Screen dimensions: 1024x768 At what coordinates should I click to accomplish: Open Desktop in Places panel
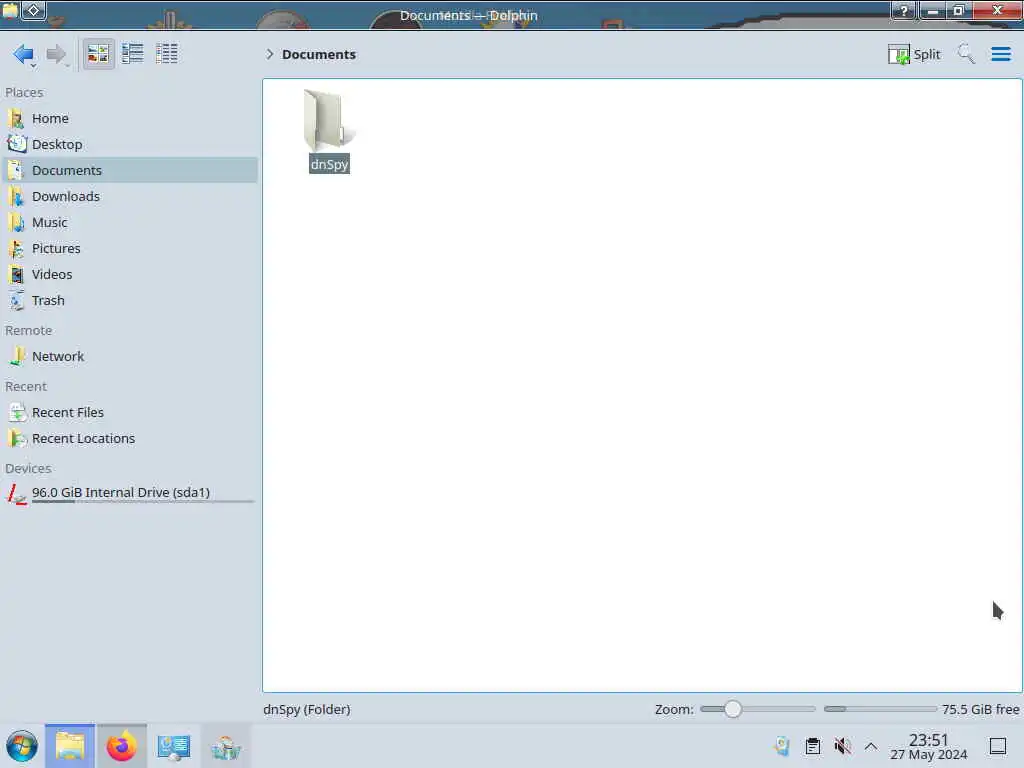coord(129,144)
